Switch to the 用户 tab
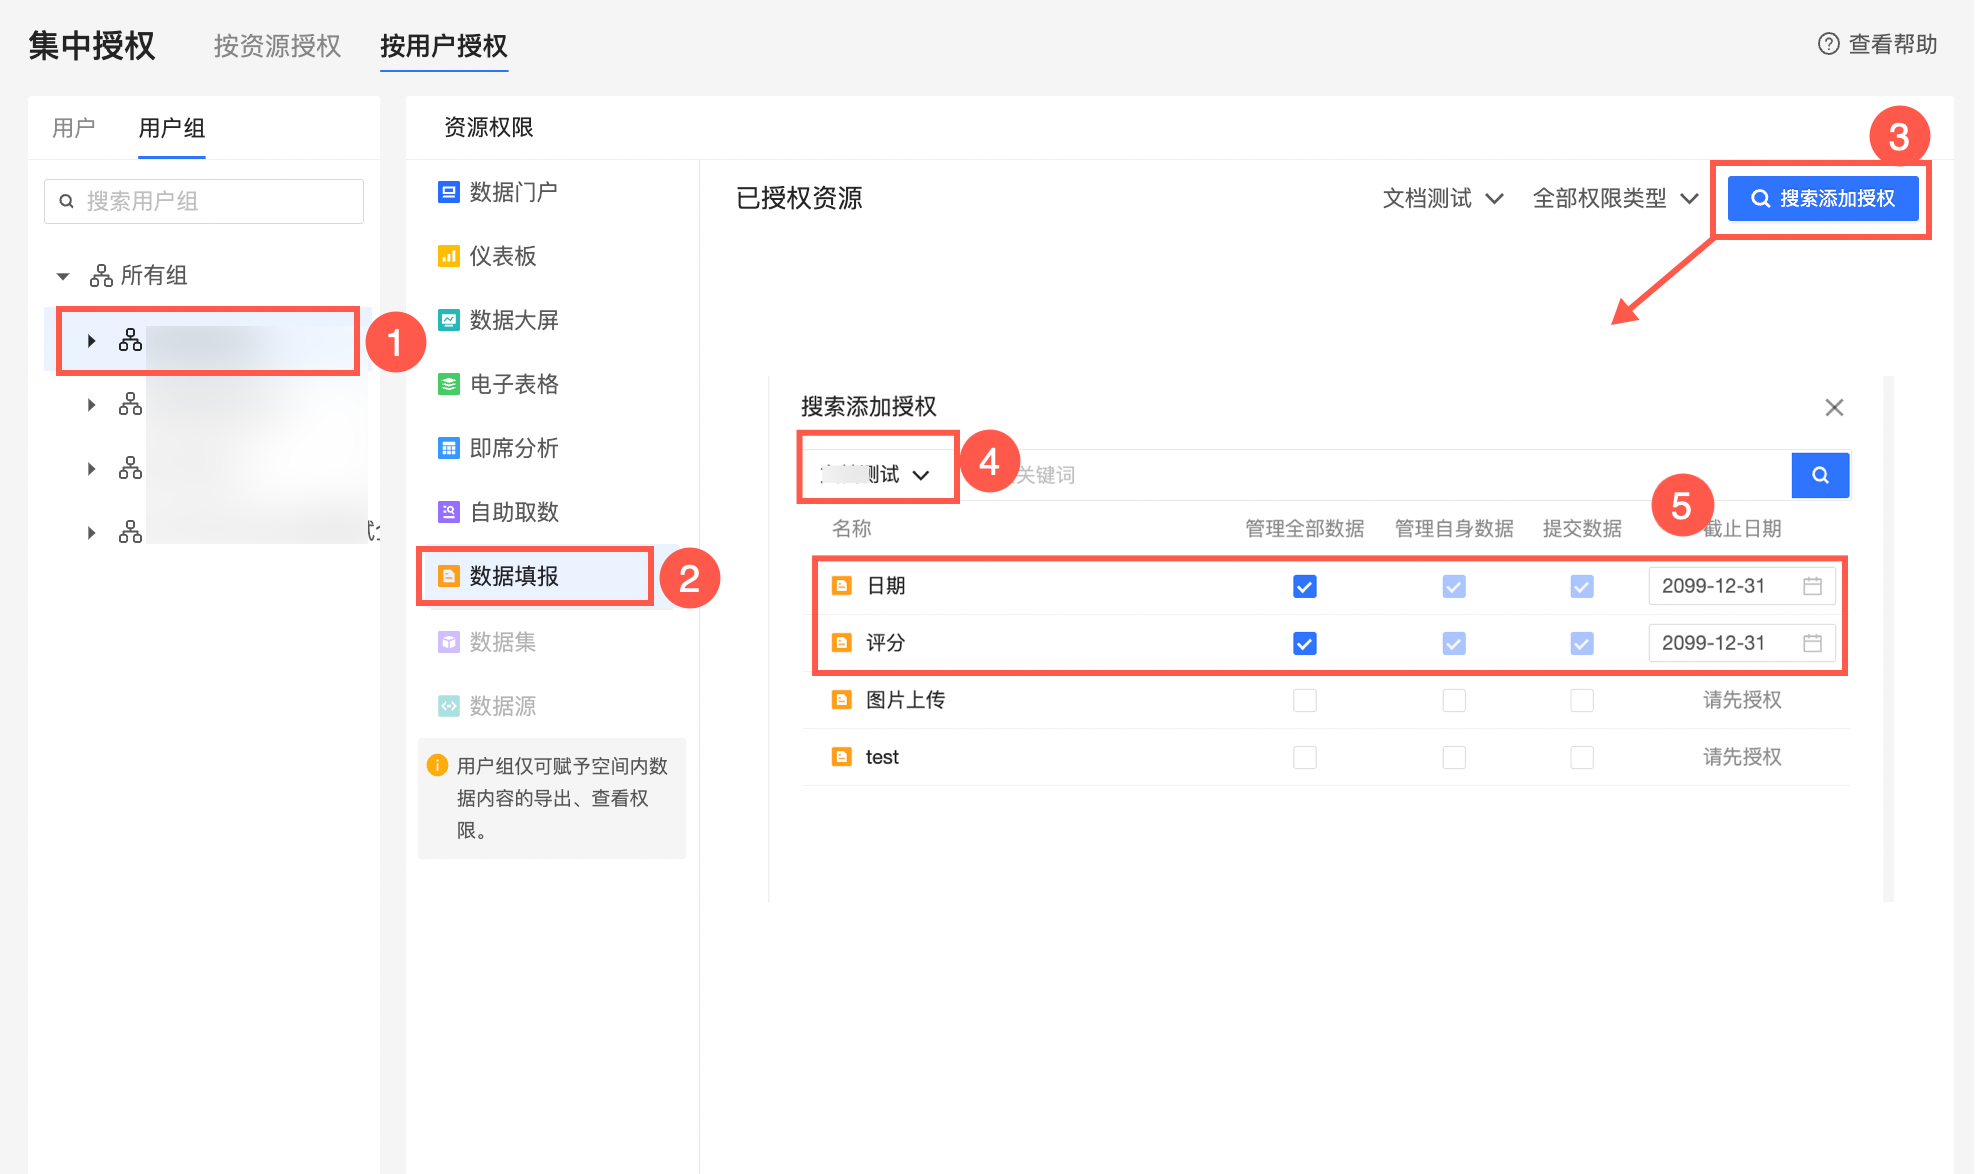The height and width of the screenshot is (1174, 1980). click(73, 128)
